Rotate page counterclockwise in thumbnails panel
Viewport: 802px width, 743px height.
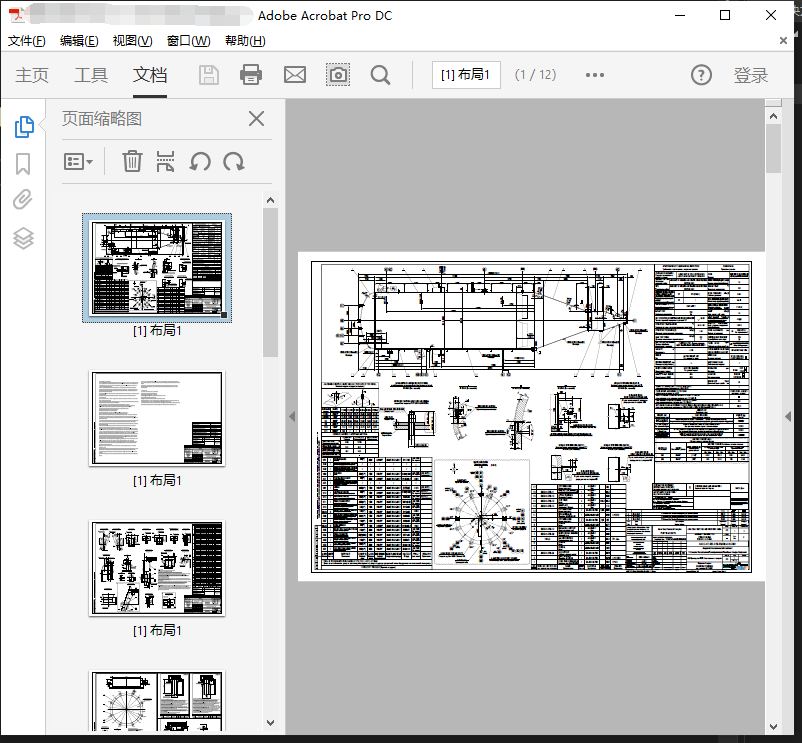200,161
